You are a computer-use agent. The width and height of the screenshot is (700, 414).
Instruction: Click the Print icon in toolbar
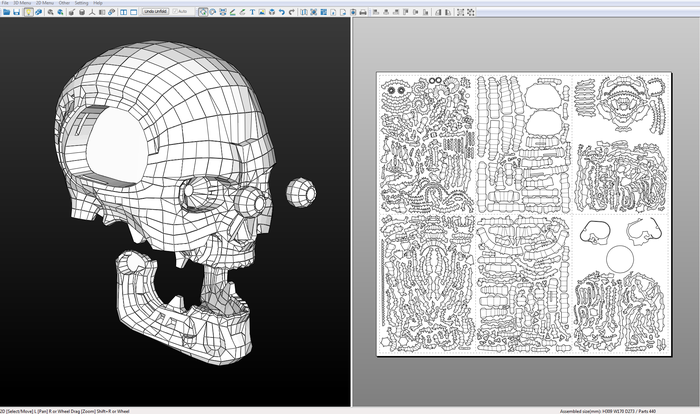click(x=363, y=12)
